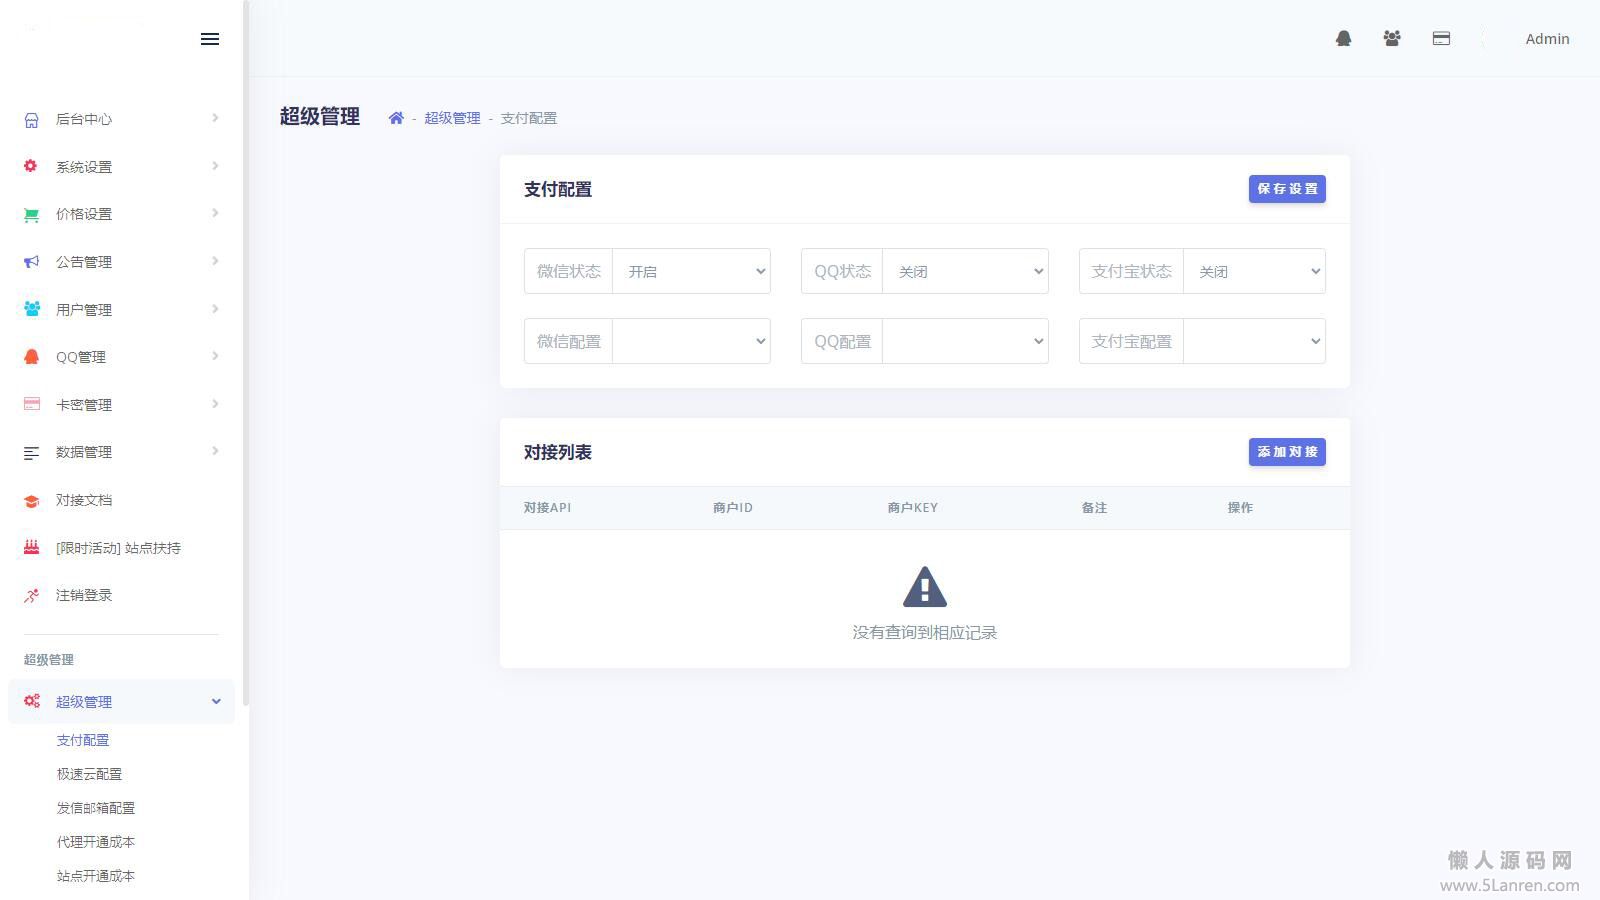Click the 公告管理 megaphone icon

click(32, 262)
